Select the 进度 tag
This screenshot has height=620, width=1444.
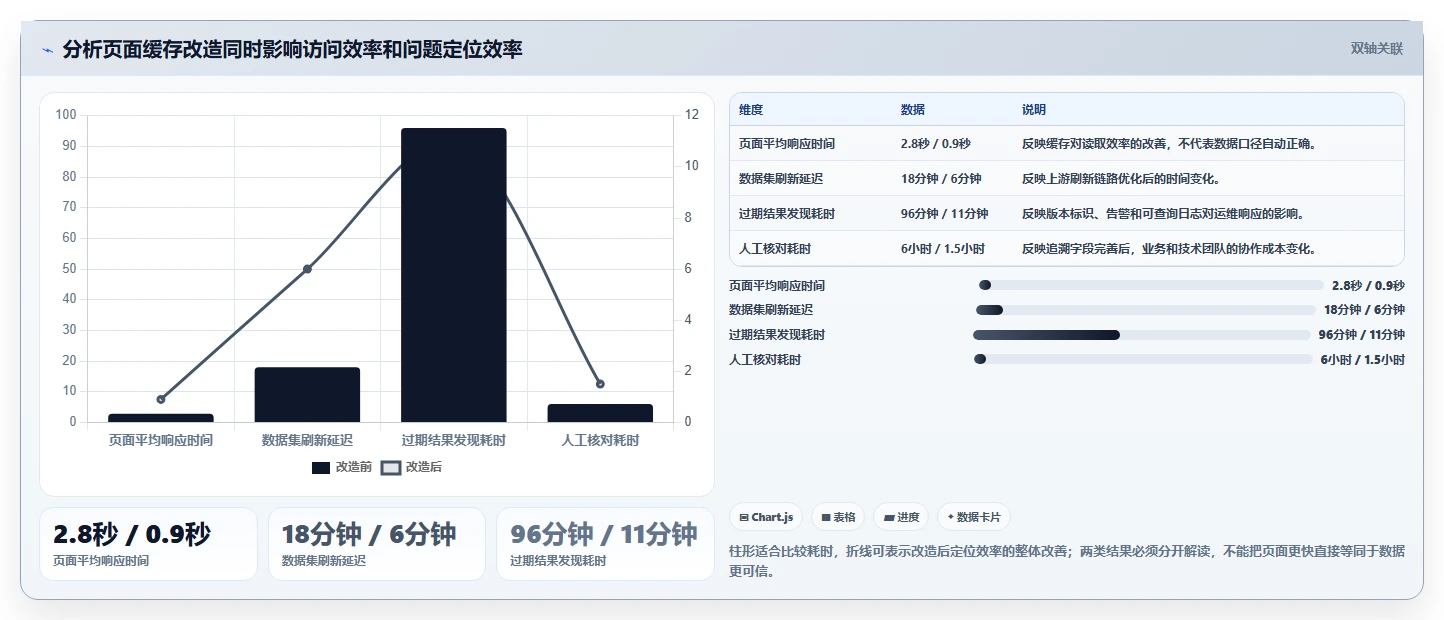[x=901, y=517]
